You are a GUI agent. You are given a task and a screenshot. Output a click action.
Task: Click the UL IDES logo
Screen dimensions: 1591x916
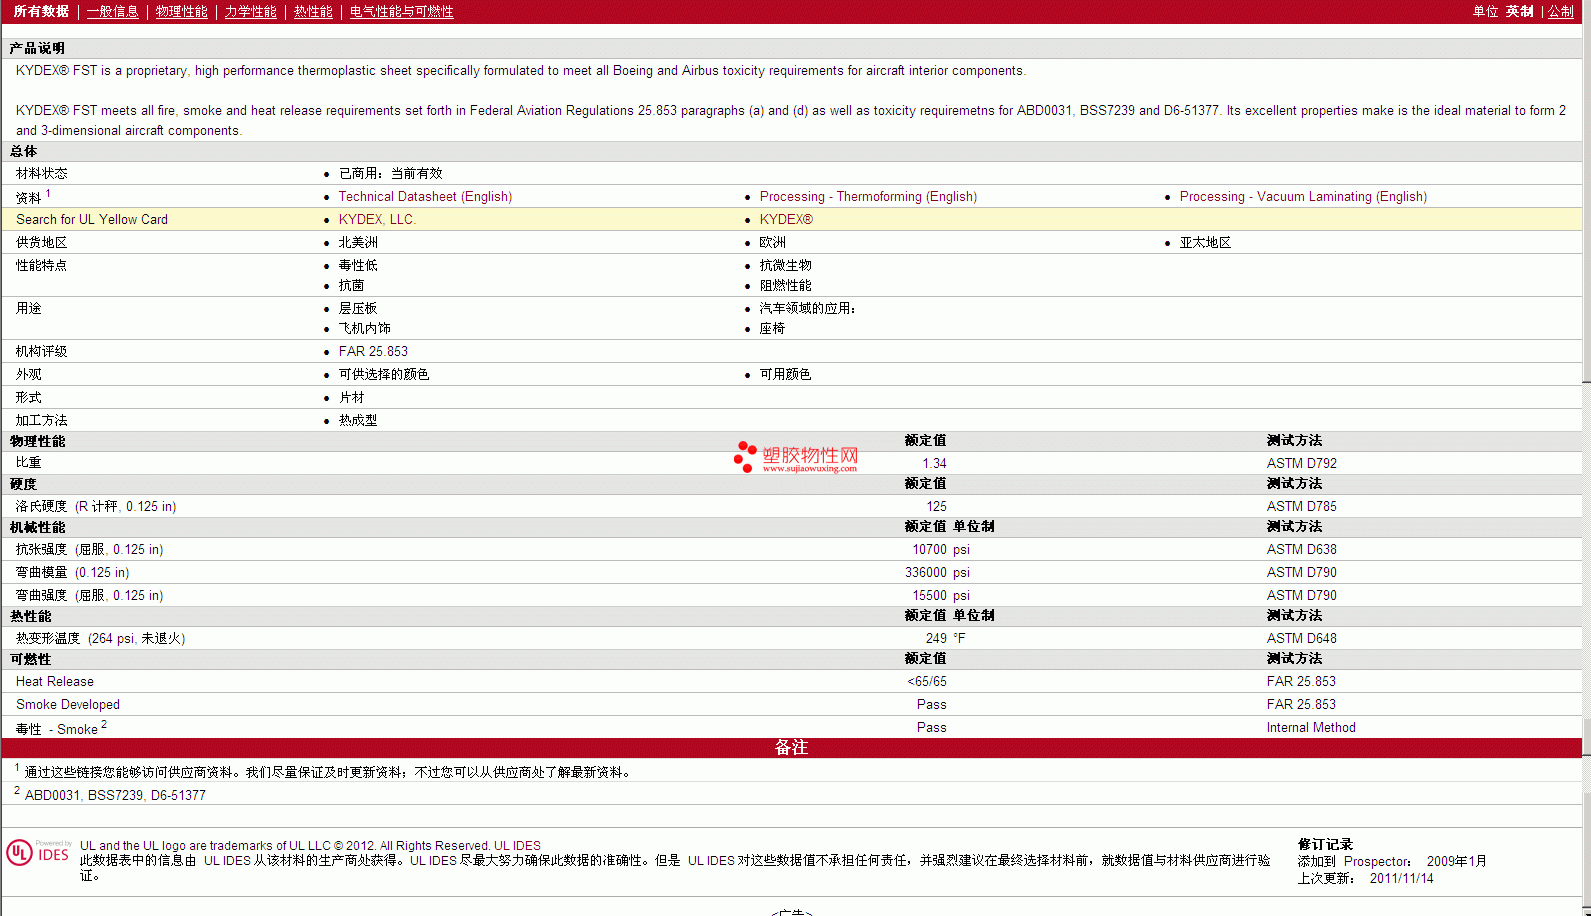(x=38, y=852)
